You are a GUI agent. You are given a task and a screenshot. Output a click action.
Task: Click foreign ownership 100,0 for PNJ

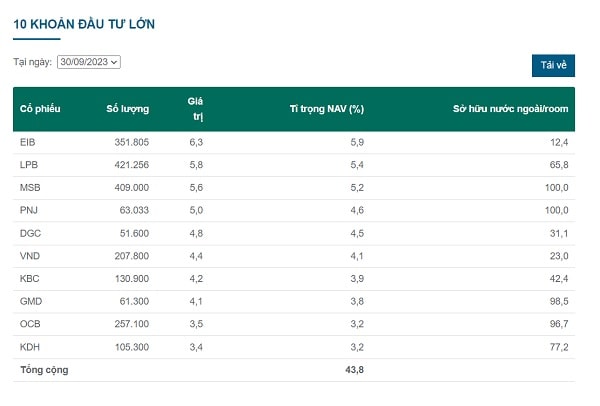coord(557,210)
